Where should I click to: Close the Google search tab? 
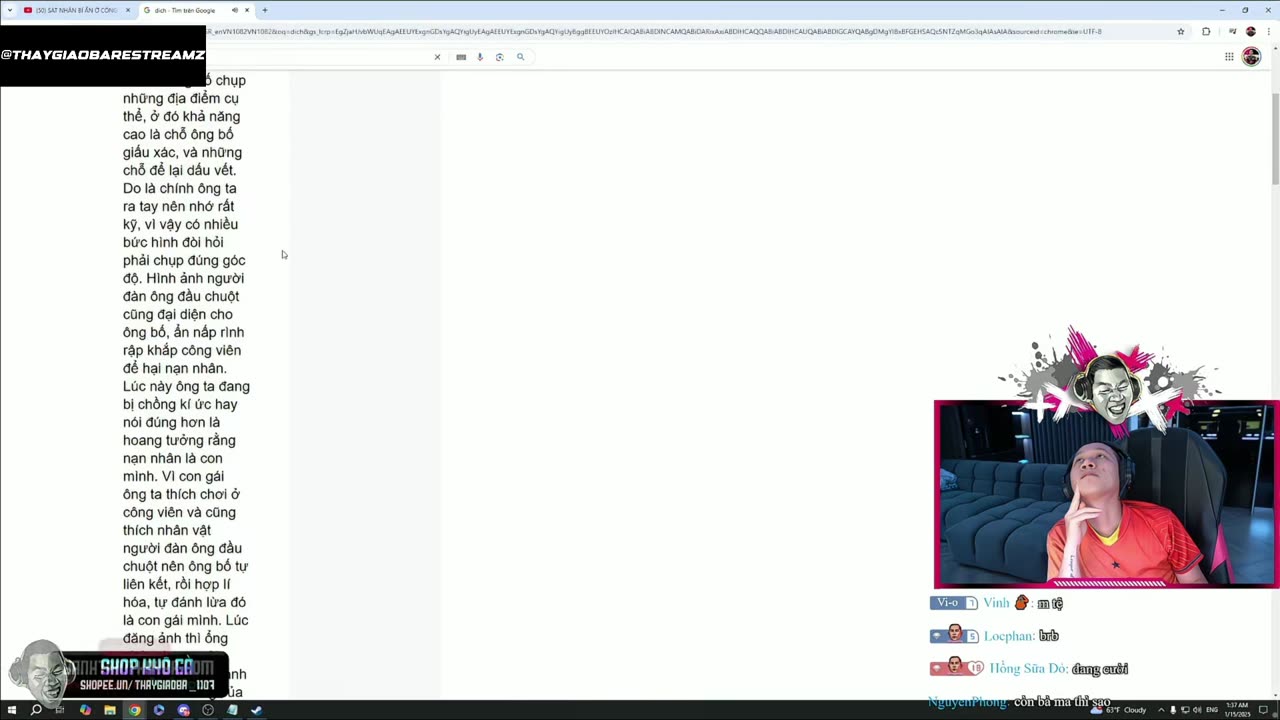247,10
